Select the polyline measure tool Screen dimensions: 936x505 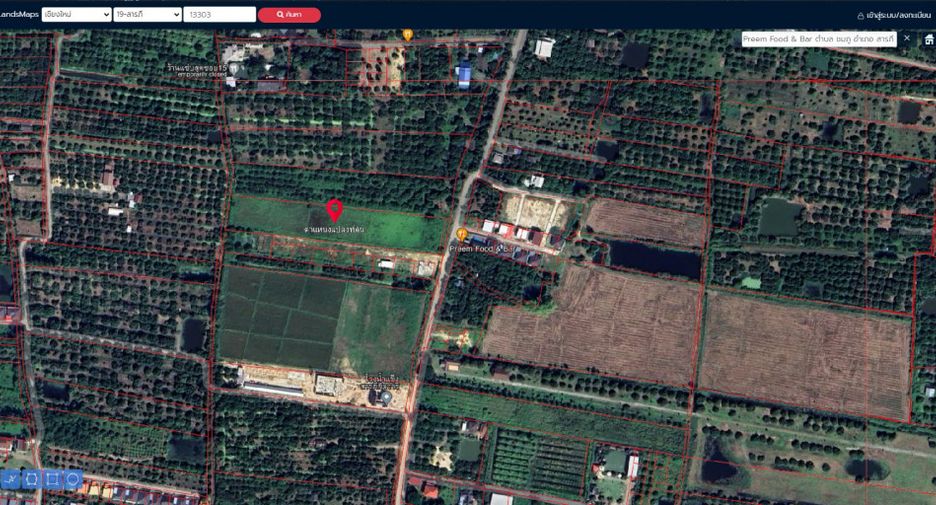point(11,479)
